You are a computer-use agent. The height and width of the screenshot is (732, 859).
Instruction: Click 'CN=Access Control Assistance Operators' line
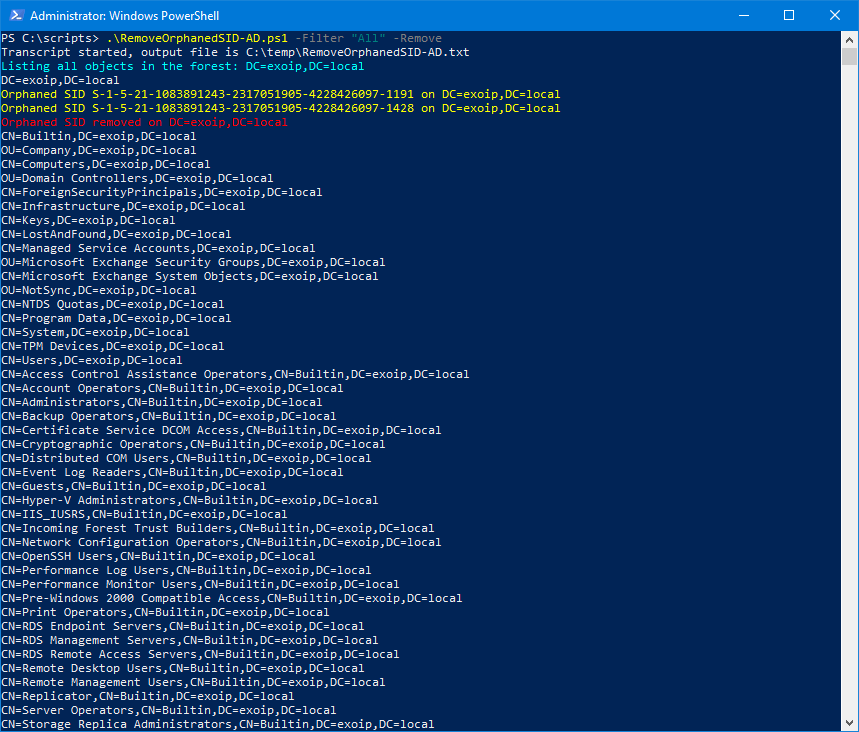235,374
